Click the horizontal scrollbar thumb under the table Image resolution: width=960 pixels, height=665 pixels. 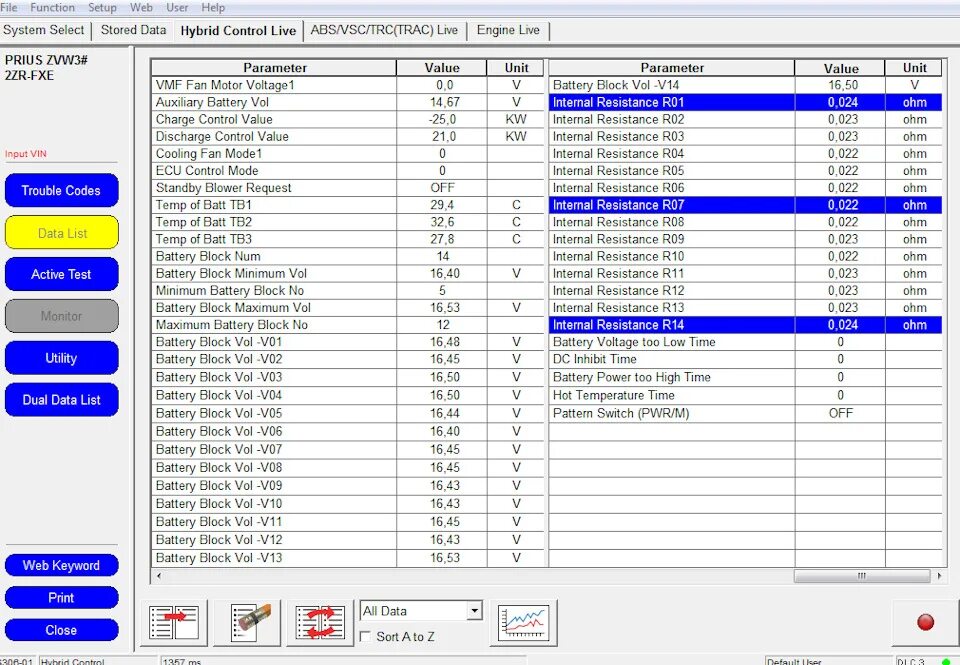point(861,576)
